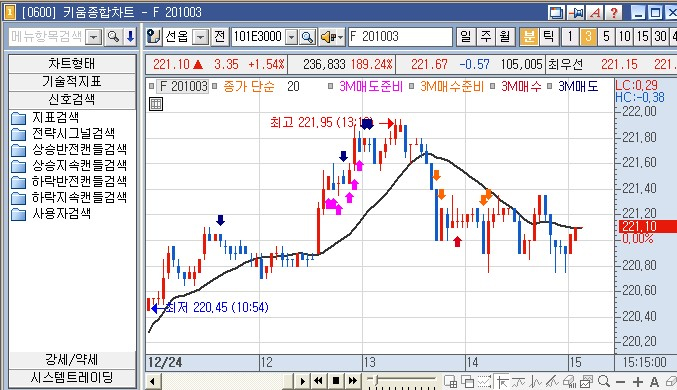Toggle the 3M매도준비 signal checkbox
The height and width of the screenshot is (390, 677).
(x=330, y=86)
